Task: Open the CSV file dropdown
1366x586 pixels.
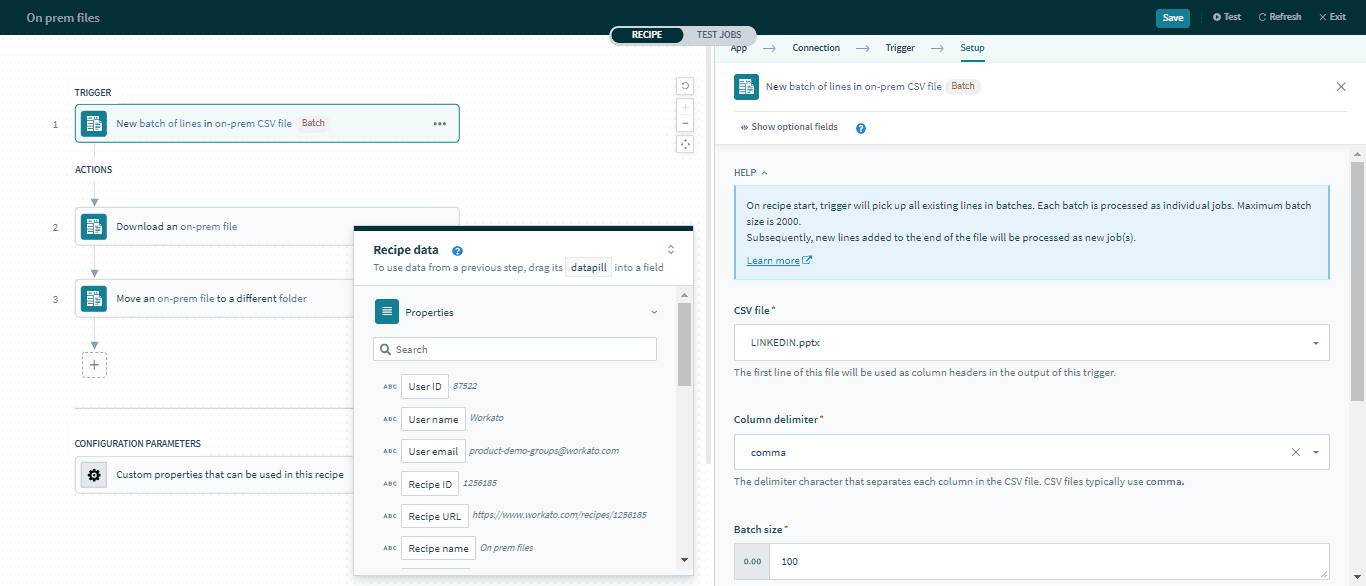Action: [x=1315, y=343]
